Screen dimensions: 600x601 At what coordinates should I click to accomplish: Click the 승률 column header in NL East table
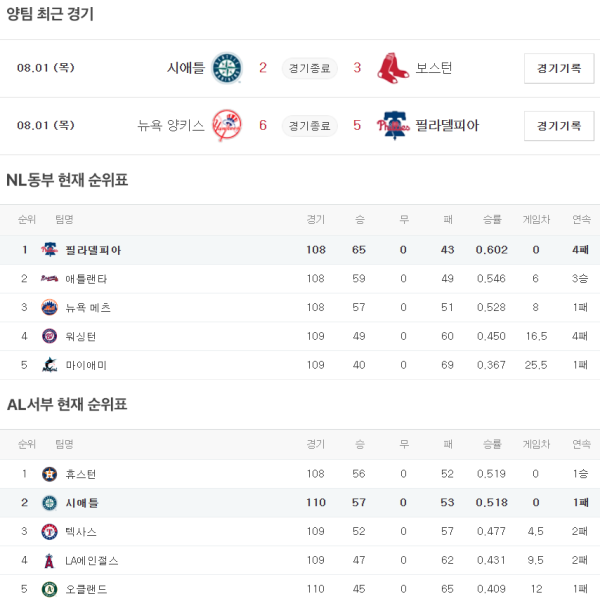click(492, 219)
